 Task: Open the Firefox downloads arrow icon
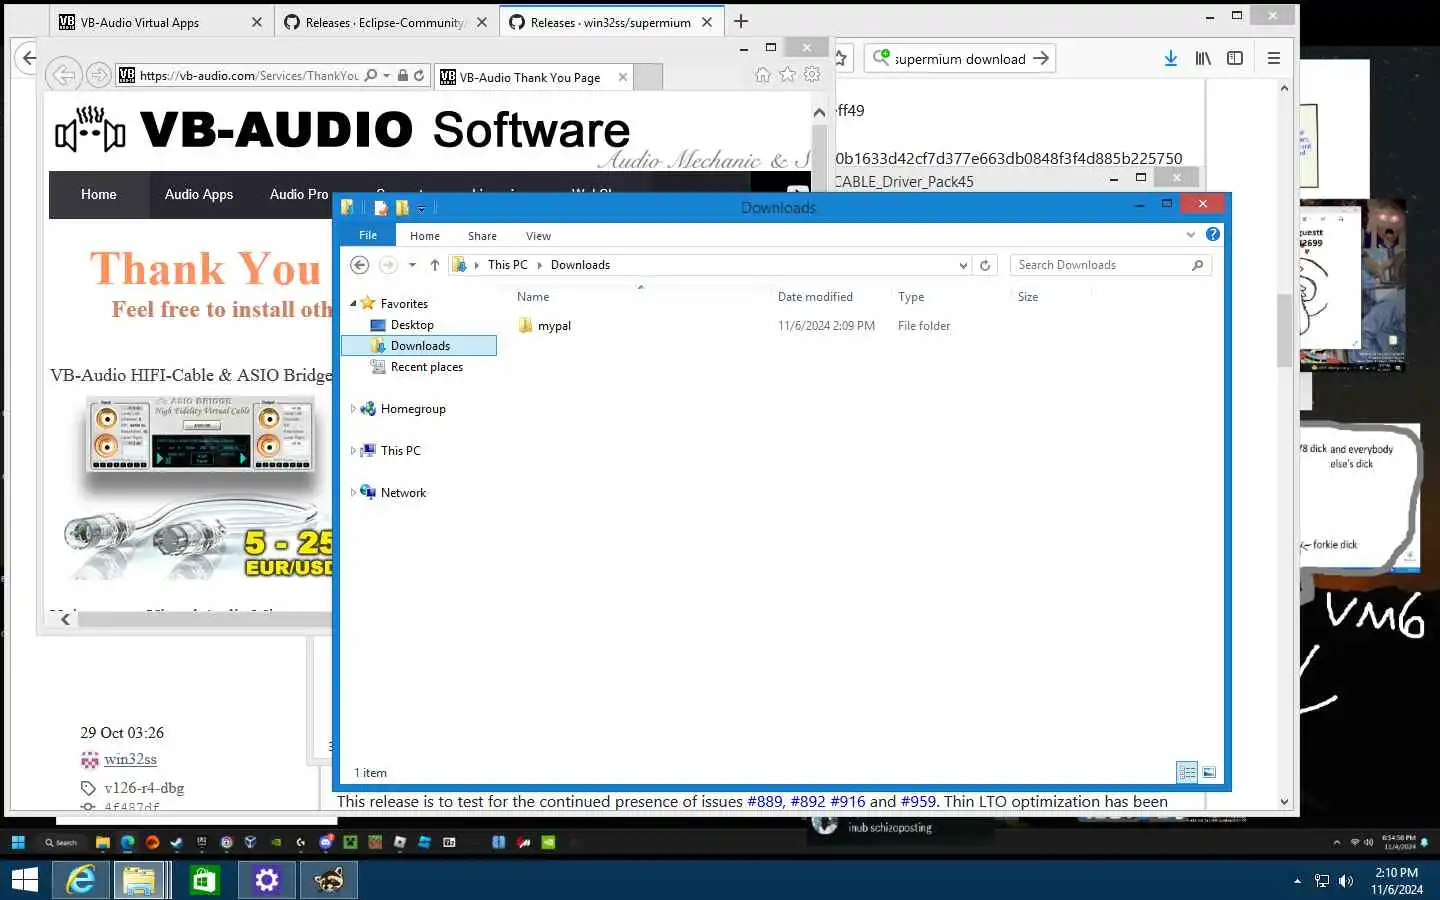(x=1171, y=58)
